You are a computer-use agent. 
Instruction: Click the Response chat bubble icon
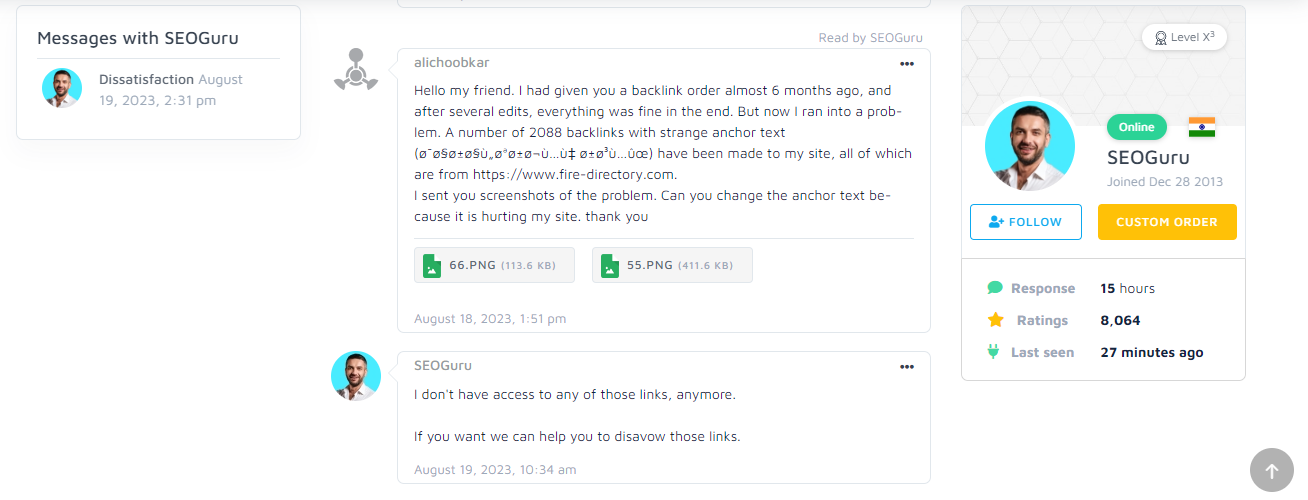point(995,288)
